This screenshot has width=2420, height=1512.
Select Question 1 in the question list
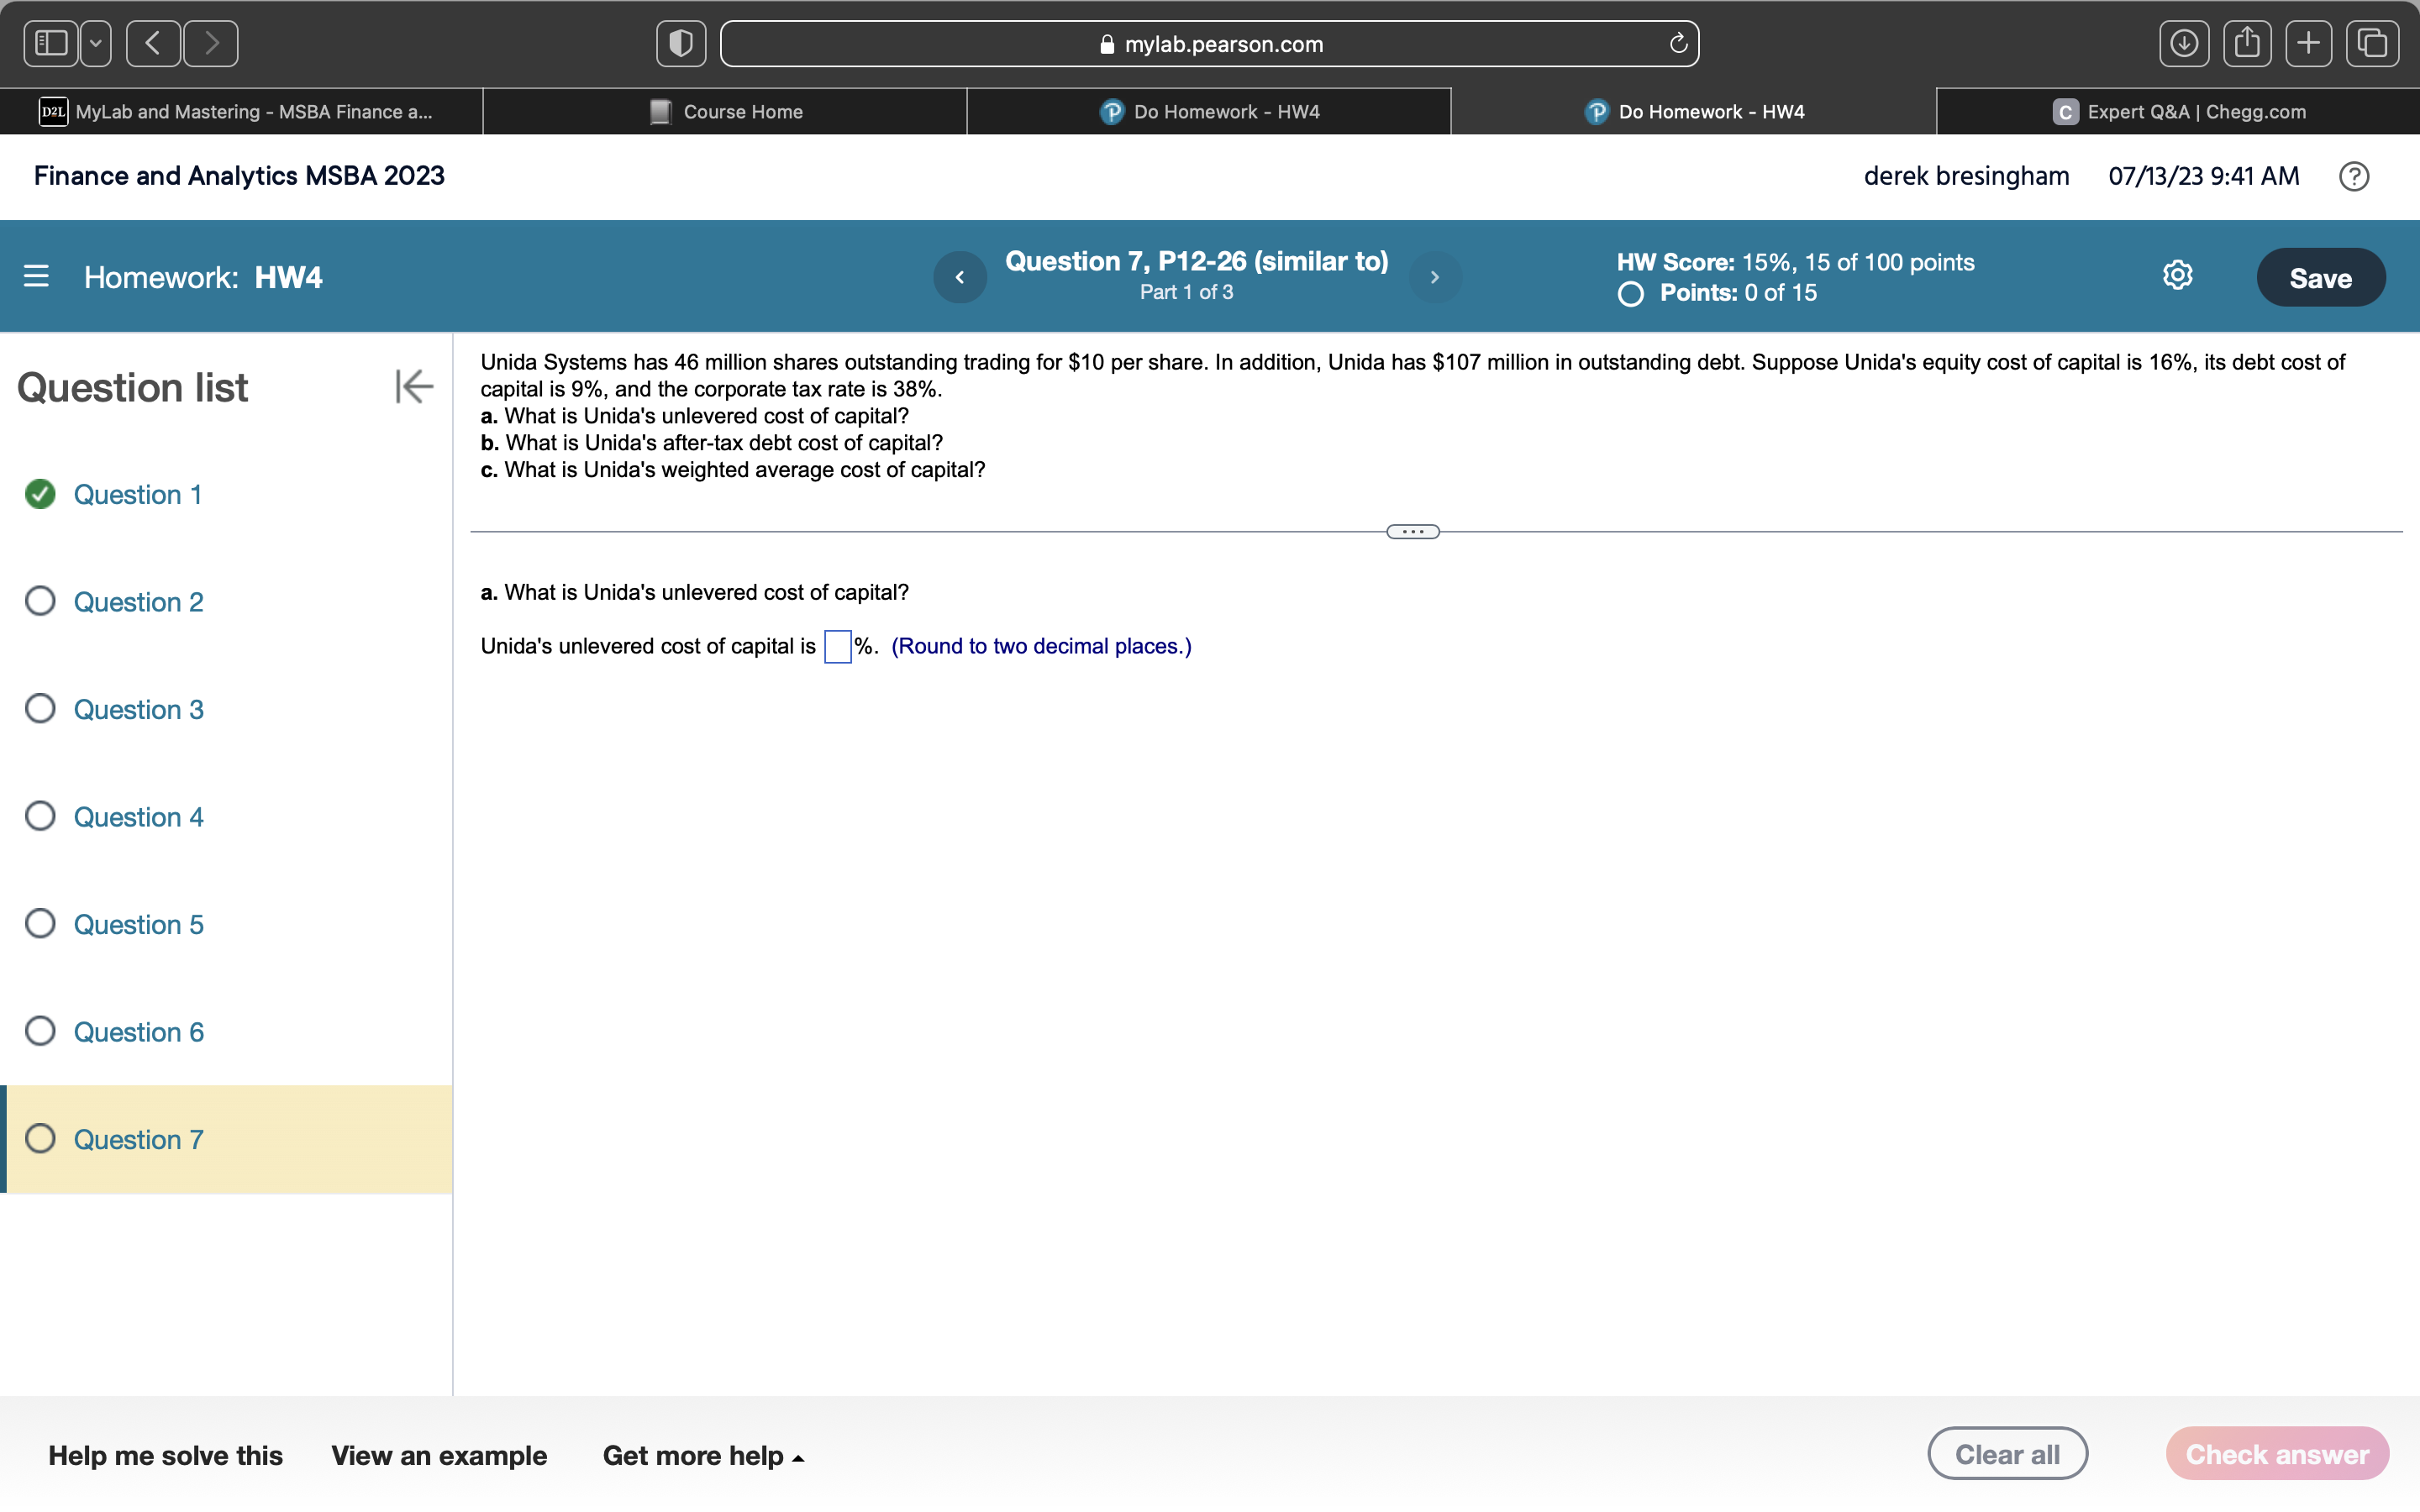tap(138, 493)
